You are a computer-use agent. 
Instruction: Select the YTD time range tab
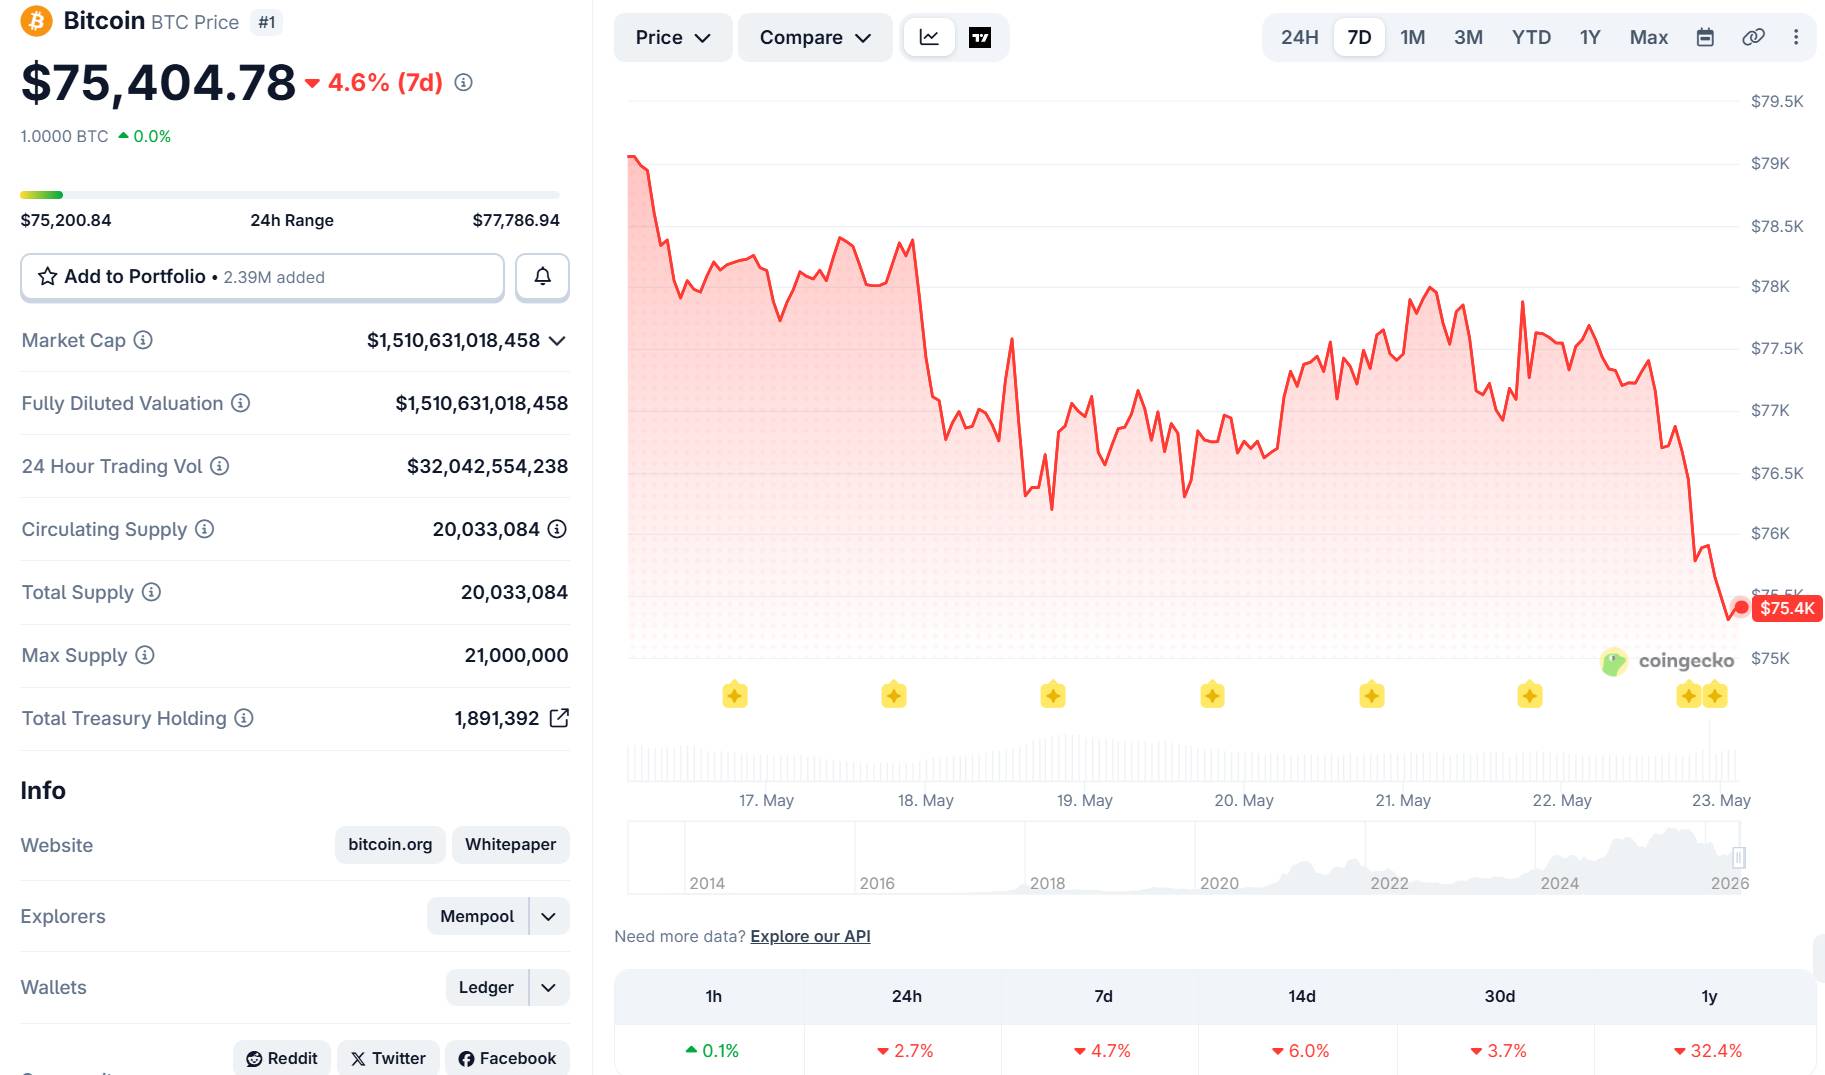[x=1531, y=37]
